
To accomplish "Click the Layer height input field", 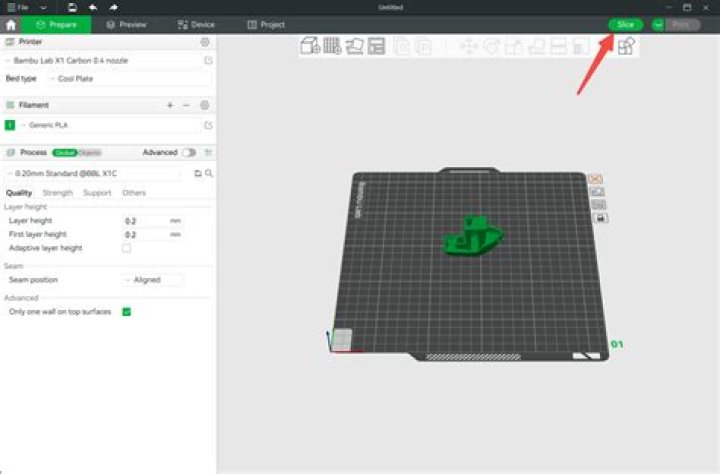I will click(x=145, y=221).
